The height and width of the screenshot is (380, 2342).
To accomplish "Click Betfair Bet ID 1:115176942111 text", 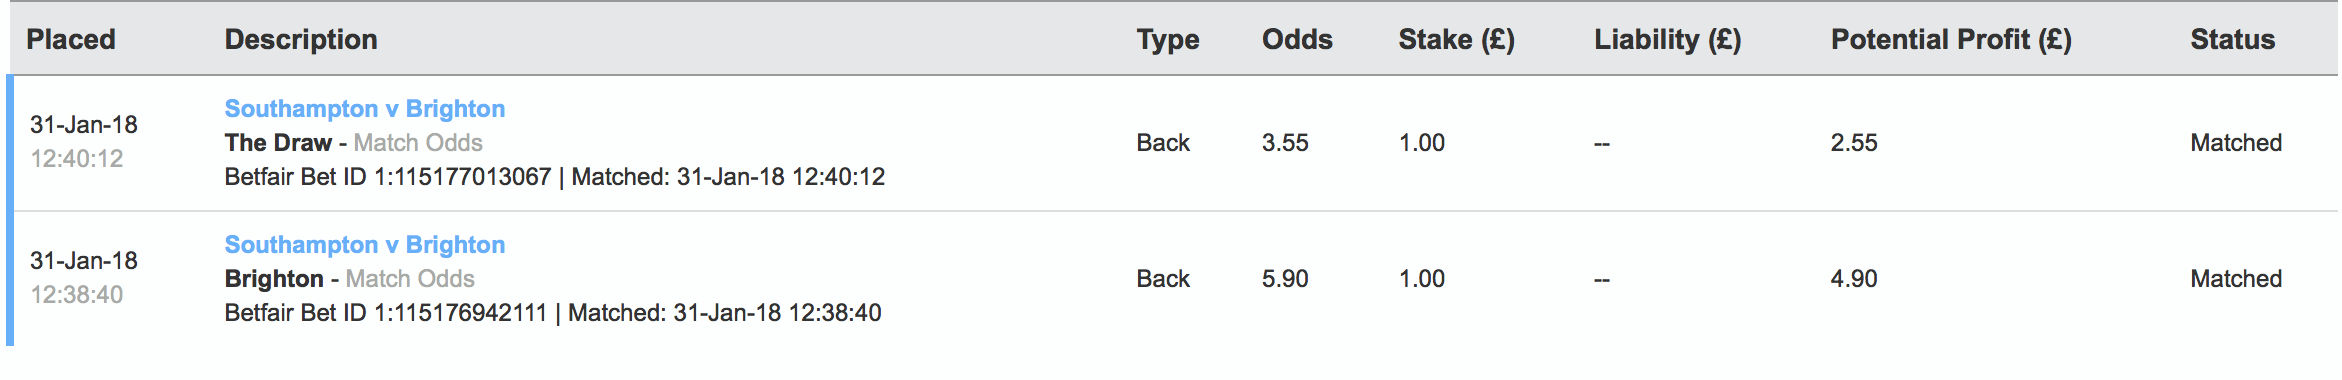I will pos(386,313).
